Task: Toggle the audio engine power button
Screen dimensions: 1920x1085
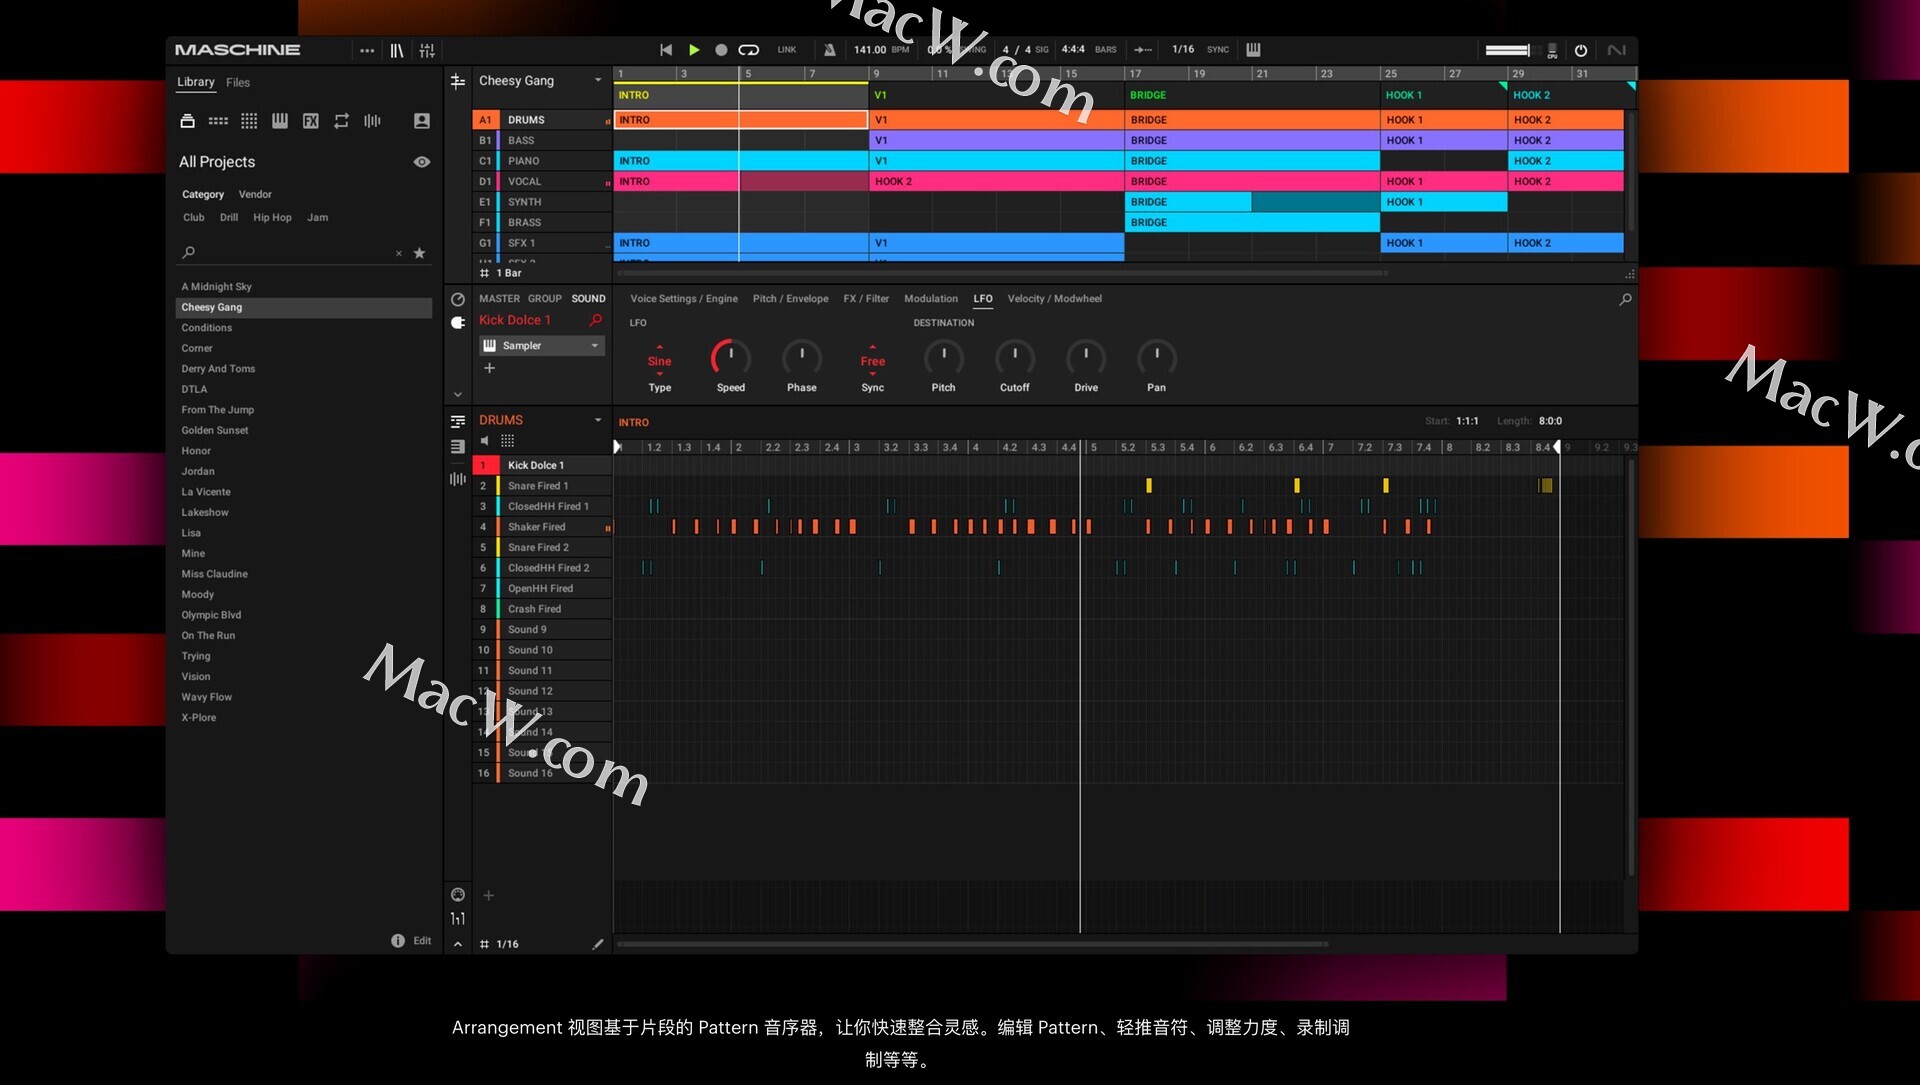Action: click(x=1581, y=50)
